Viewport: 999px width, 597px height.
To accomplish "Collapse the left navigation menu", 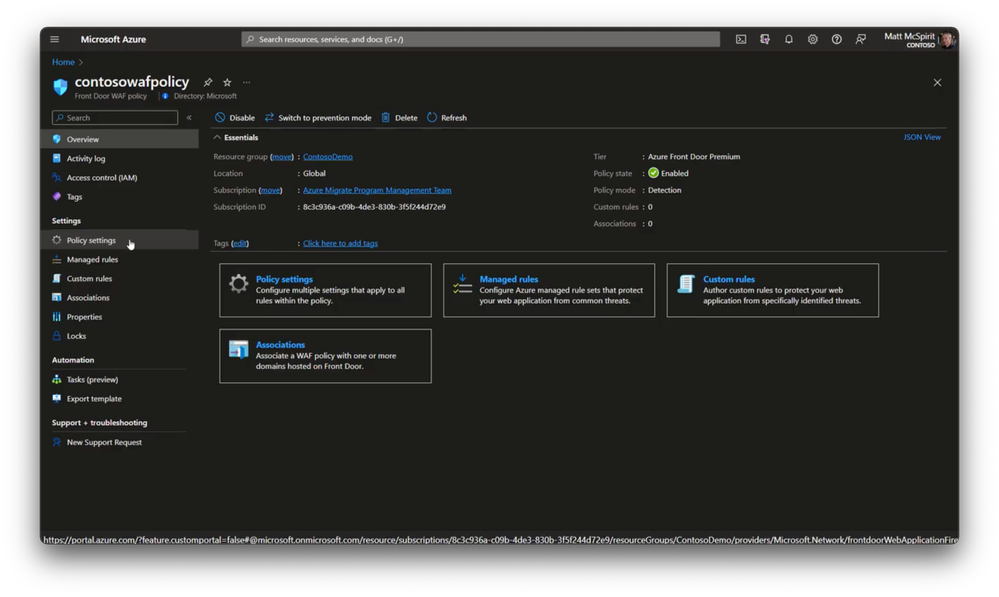I will pos(189,118).
